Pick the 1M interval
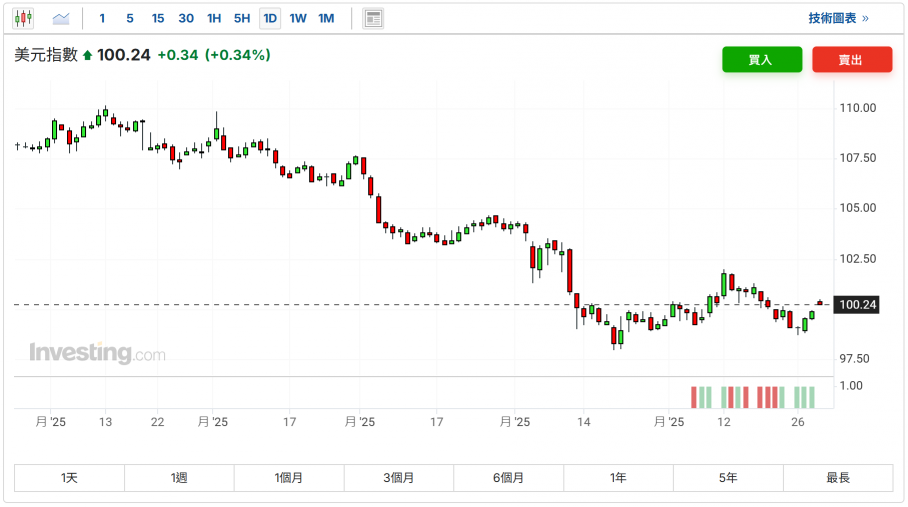908x507 pixels. [326, 18]
